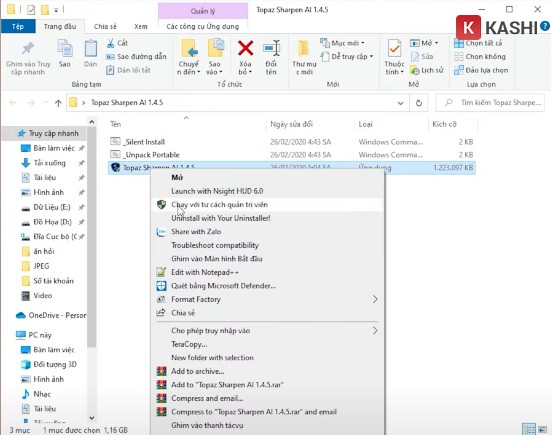
Task: Click Dán lối tắt in ribbon
Action: (x=129, y=70)
